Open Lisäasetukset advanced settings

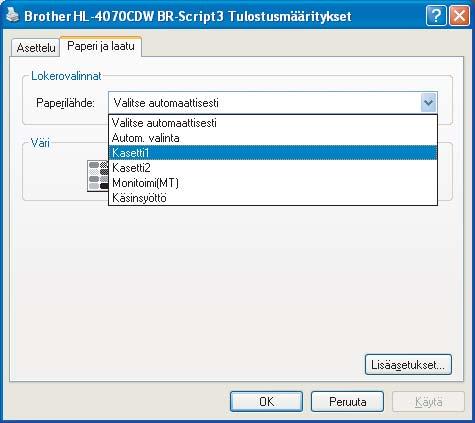pyautogui.click(x=408, y=365)
